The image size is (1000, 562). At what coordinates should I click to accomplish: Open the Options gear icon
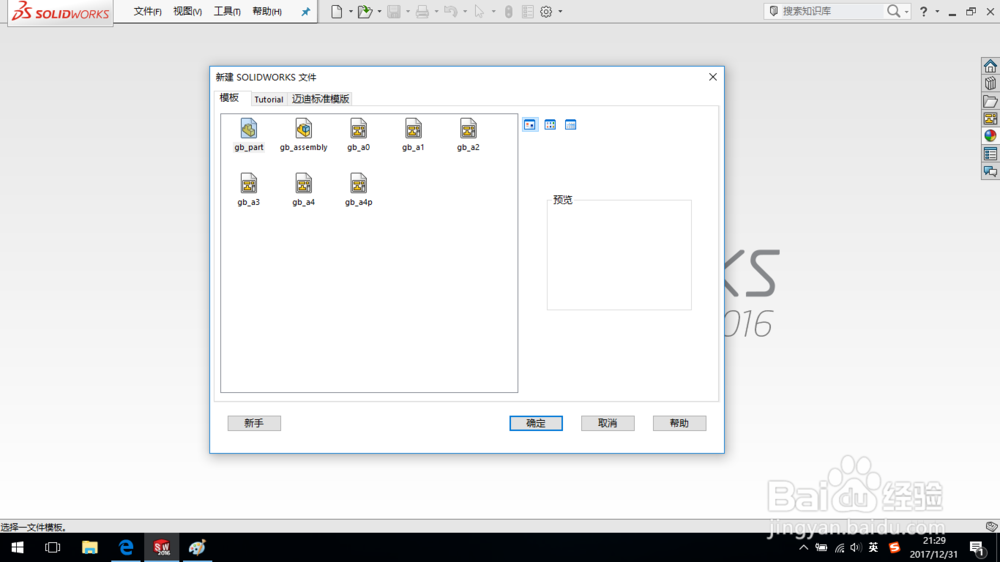pos(546,11)
